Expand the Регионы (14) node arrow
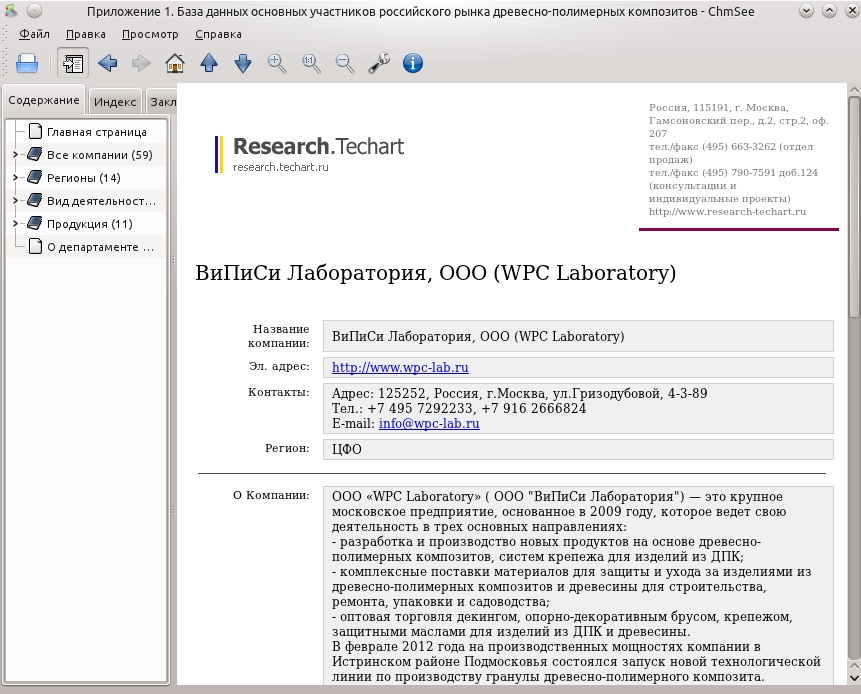The height and width of the screenshot is (694, 861). 15,178
